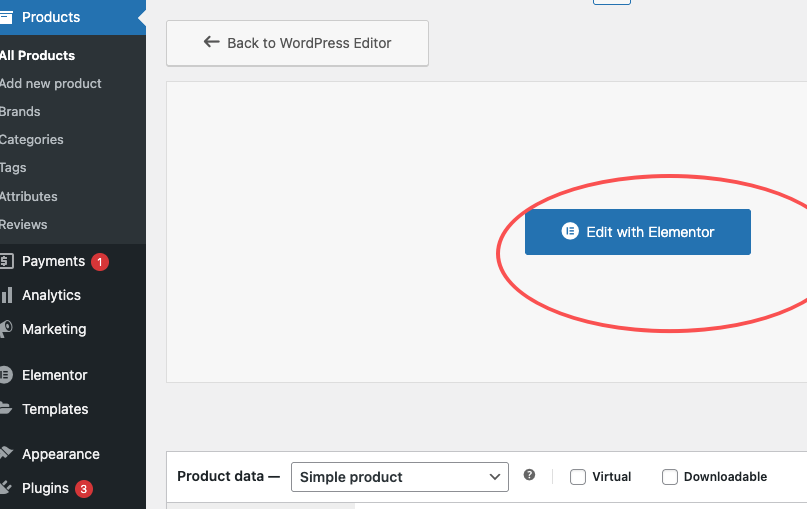Click the Appearance brush icon
This screenshot has height=509, width=807.
coord(6,454)
